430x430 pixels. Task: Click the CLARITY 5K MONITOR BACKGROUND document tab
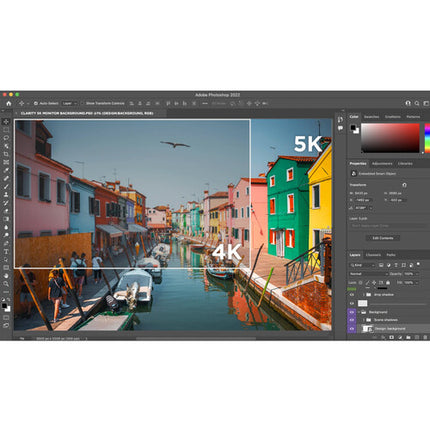(87, 113)
